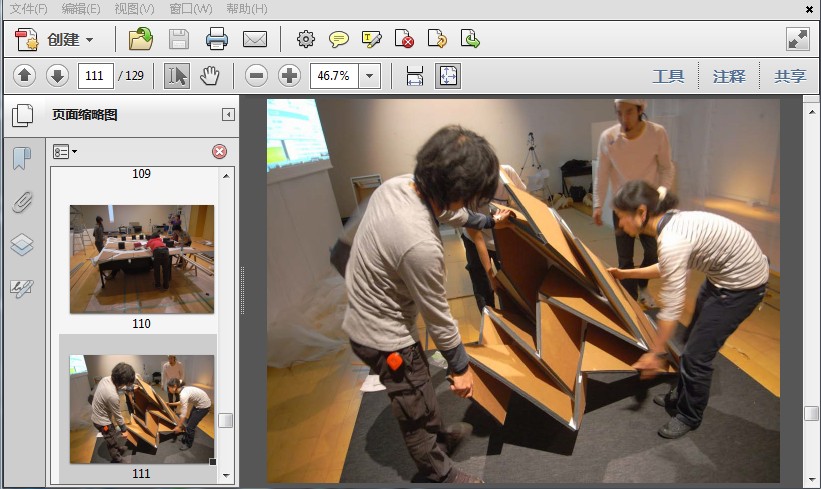Screen dimensions: 821x489
Task: Open the zoom level dropdown arrow
Action: coord(370,76)
